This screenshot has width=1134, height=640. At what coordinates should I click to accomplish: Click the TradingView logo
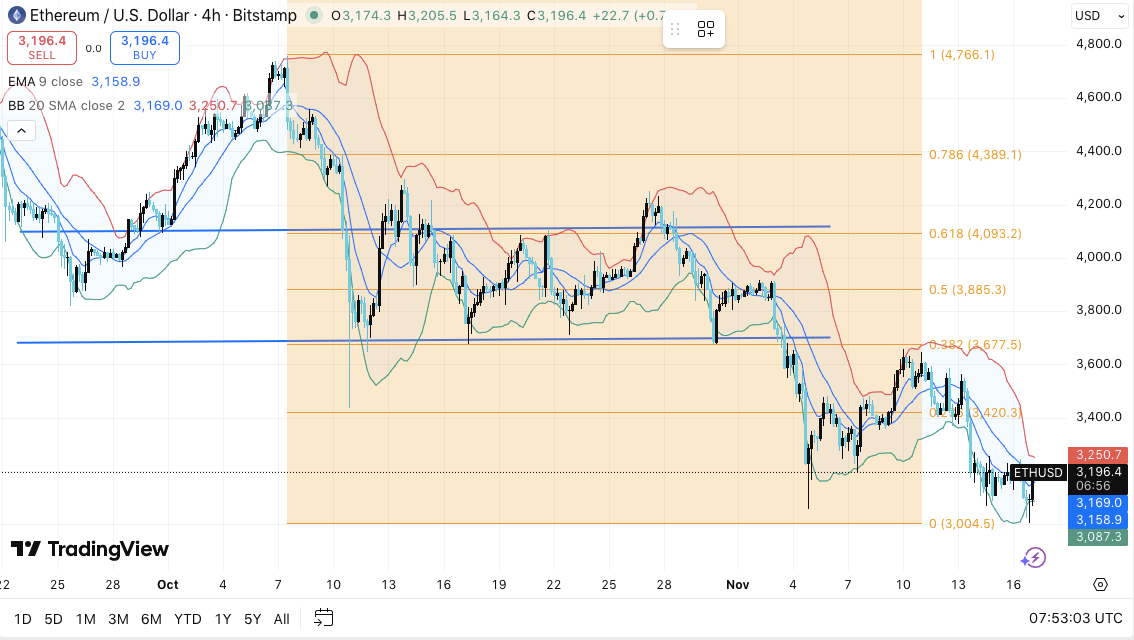(x=90, y=549)
